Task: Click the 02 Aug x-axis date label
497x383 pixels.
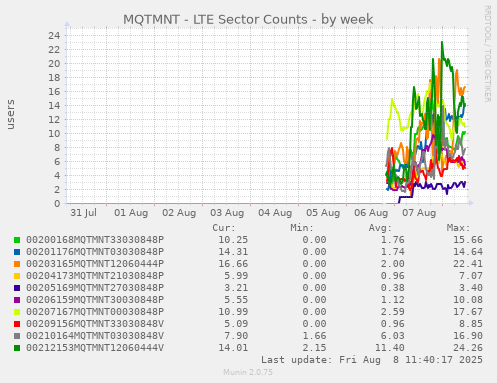Action: (x=179, y=213)
